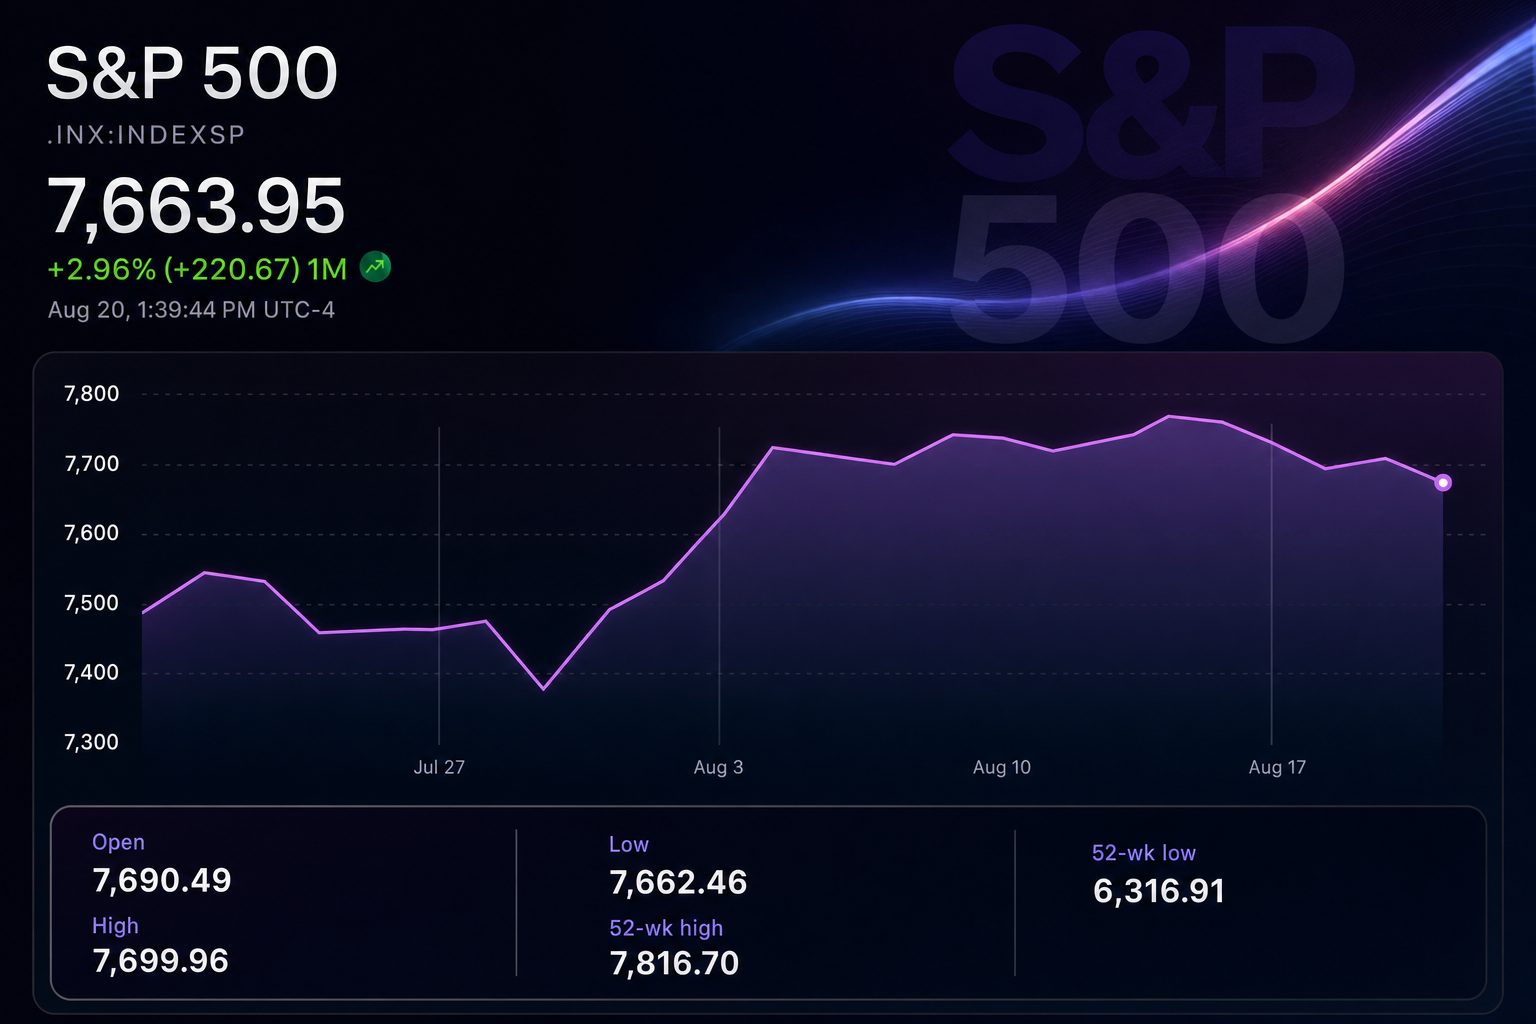
Task: Click the Aug 20, 1:39:44 PM timestamp
Action: pyautogui.click(x=191, y=310)
